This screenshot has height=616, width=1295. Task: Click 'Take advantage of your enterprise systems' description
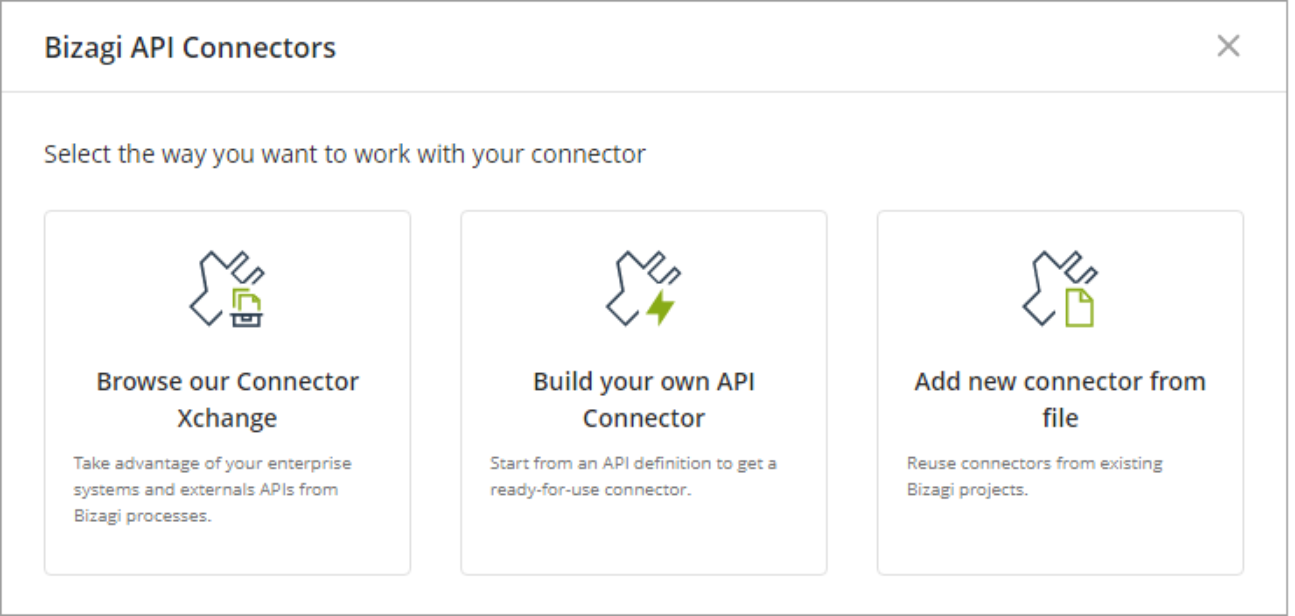(213, 490)
